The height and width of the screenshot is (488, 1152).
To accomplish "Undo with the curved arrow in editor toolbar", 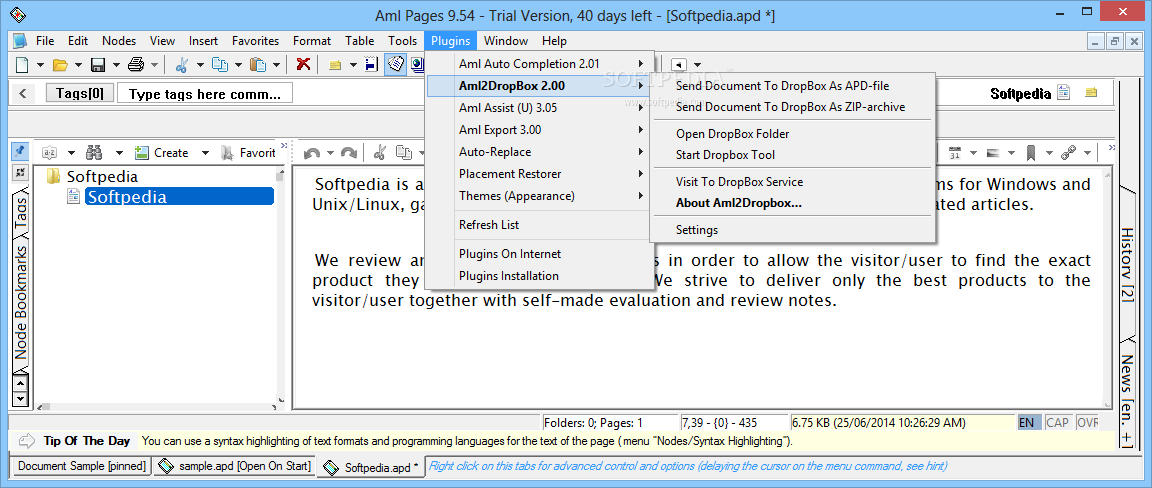I will (312, 153).
